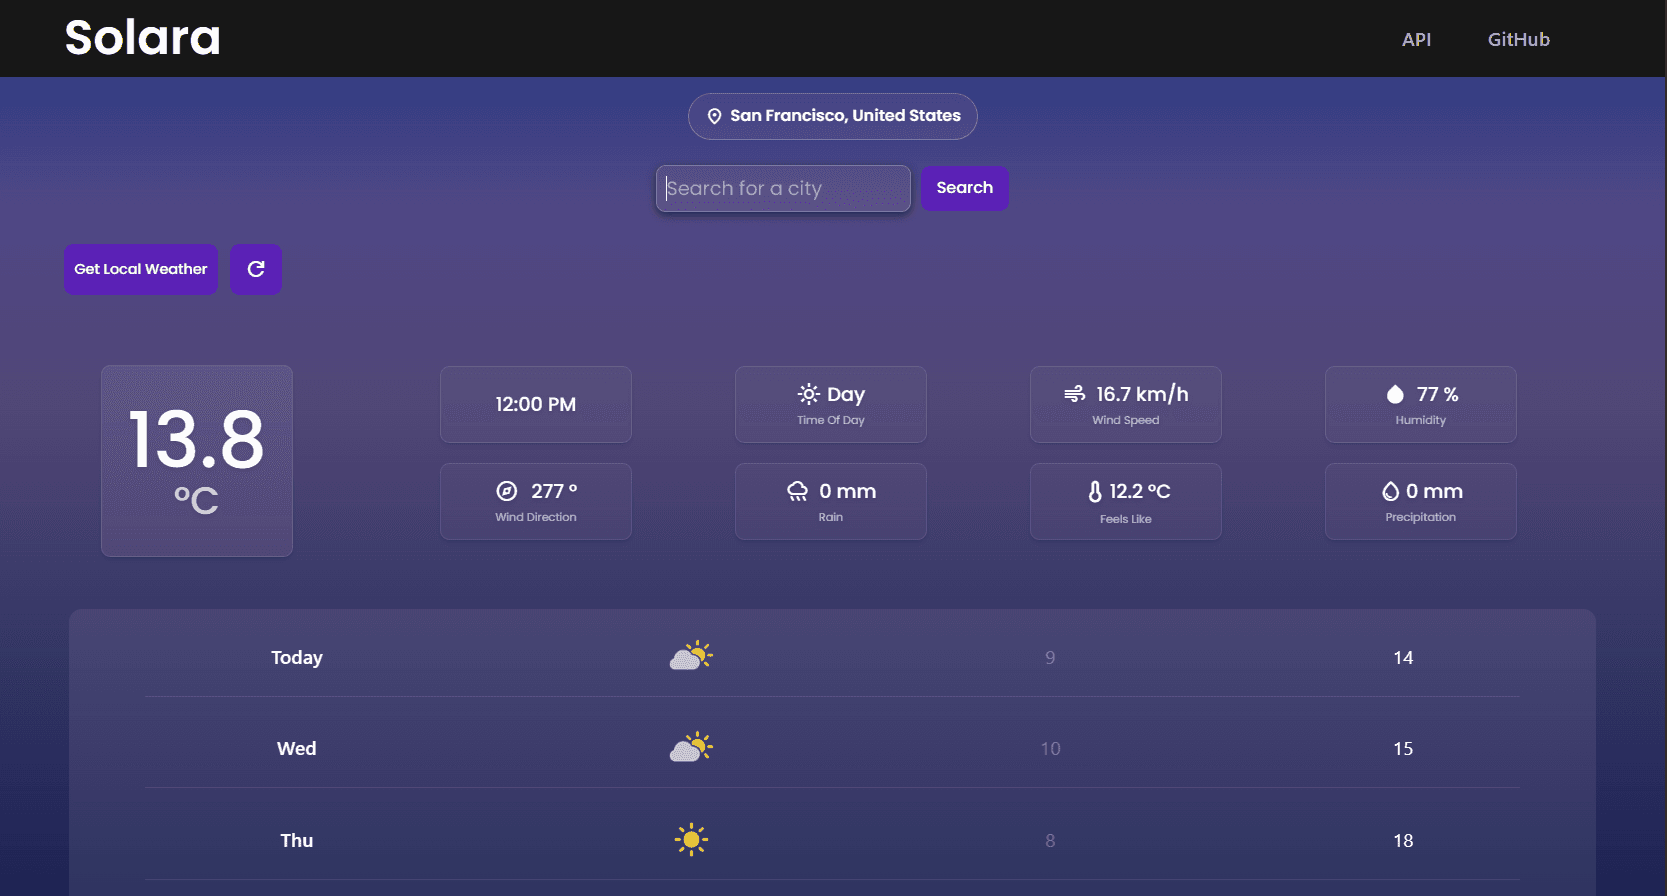Click Thursday's sunny forecast icon

(x=691, y=840)
